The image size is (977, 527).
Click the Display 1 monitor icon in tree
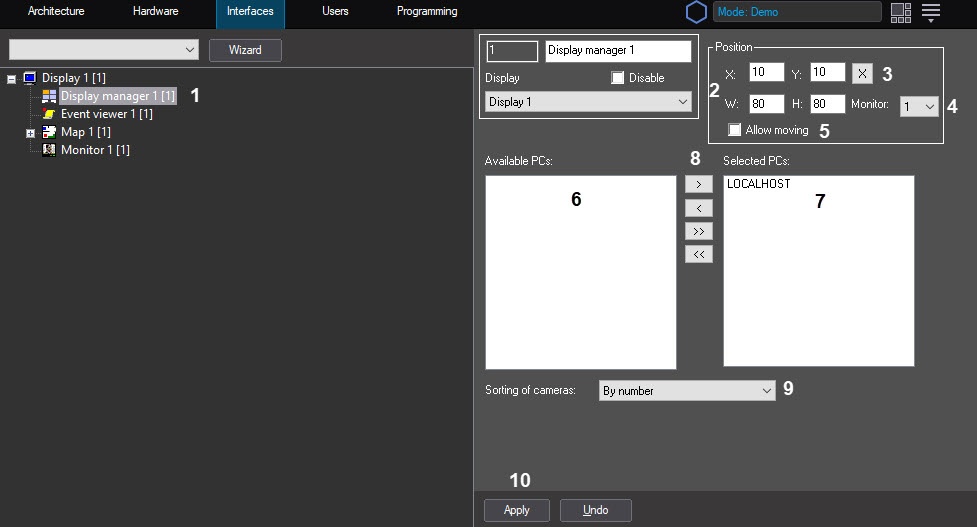coord(29,78)
